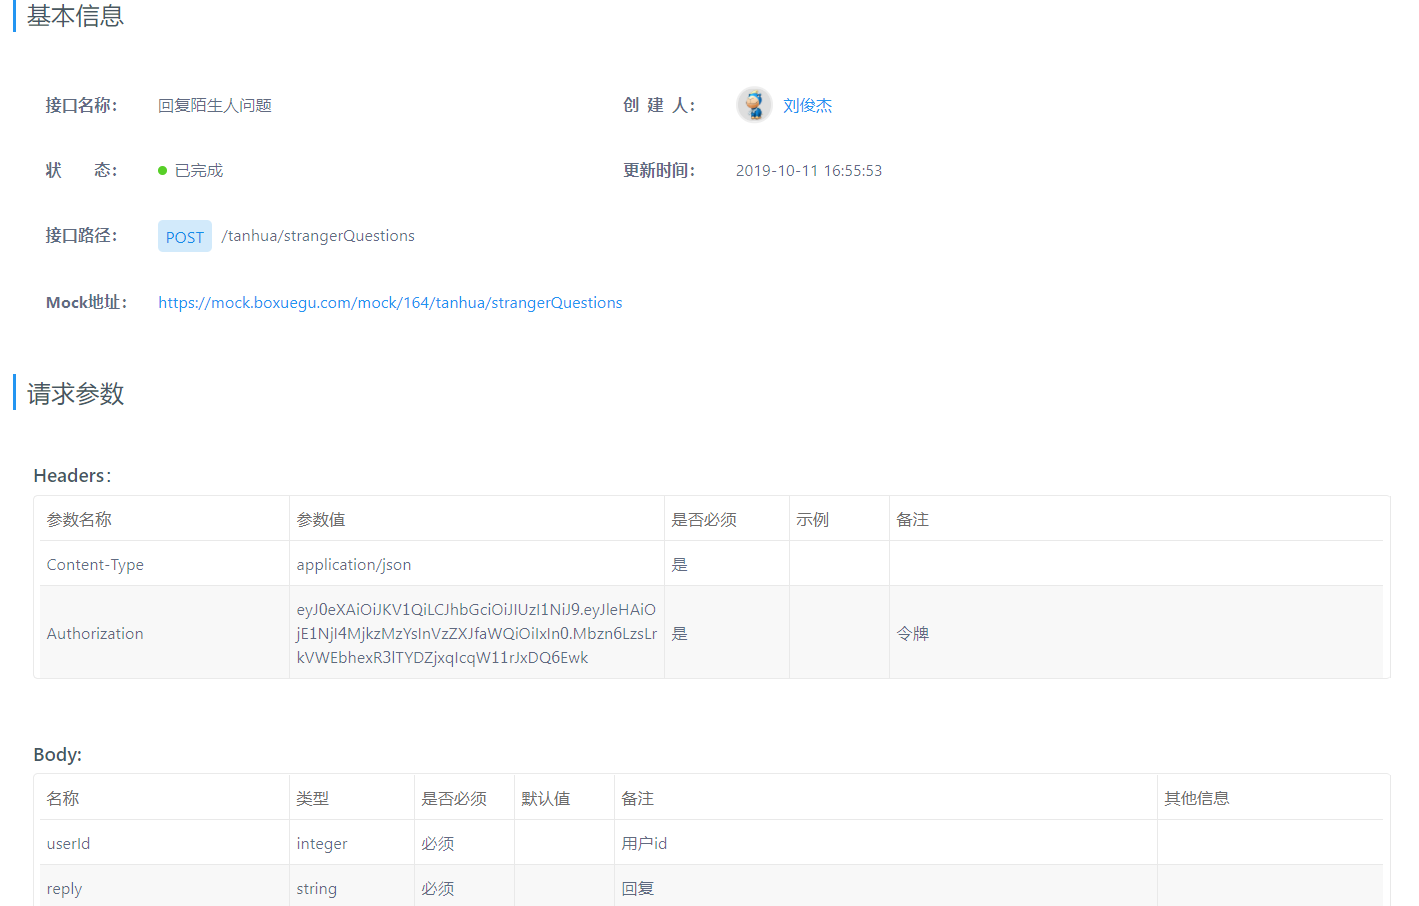This screenshot has height=906, width=1419.
Task: Click the reply row name cell
Action: click(165, 887)
